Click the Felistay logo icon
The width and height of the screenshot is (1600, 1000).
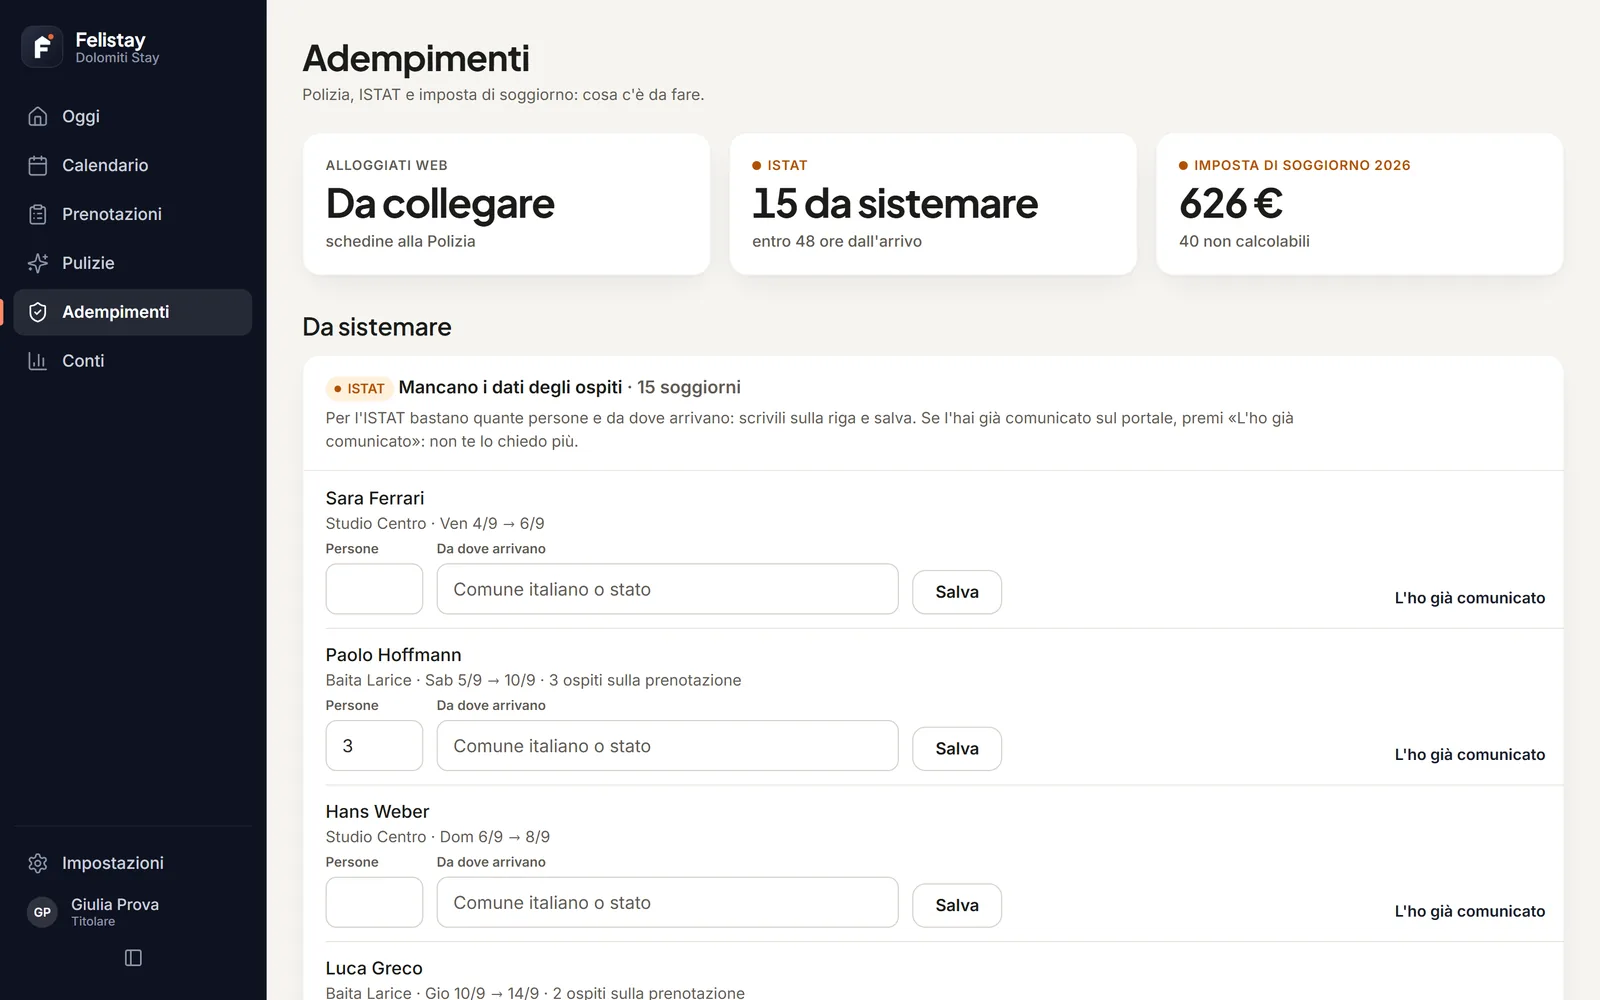tap(42, 47)
